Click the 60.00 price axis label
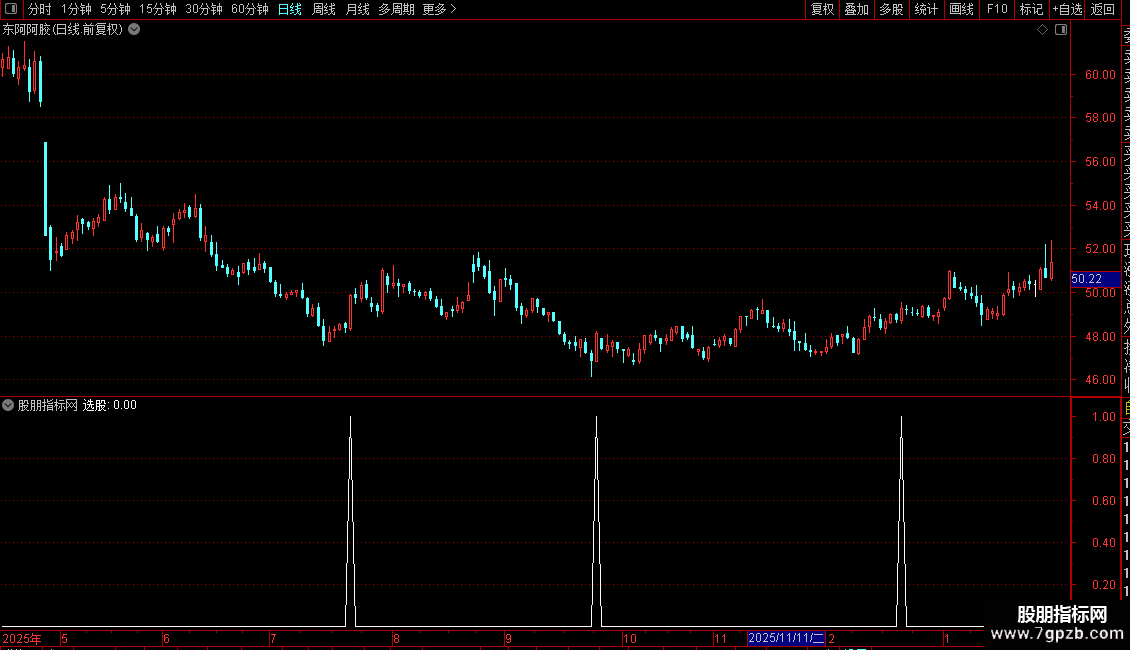This screenshot has height=650, width=1130. tap(1100, 74)
